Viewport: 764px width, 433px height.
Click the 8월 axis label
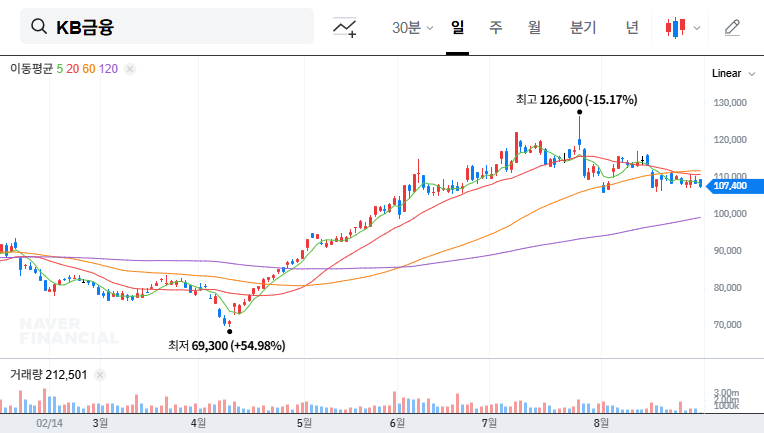click(601, 423)
